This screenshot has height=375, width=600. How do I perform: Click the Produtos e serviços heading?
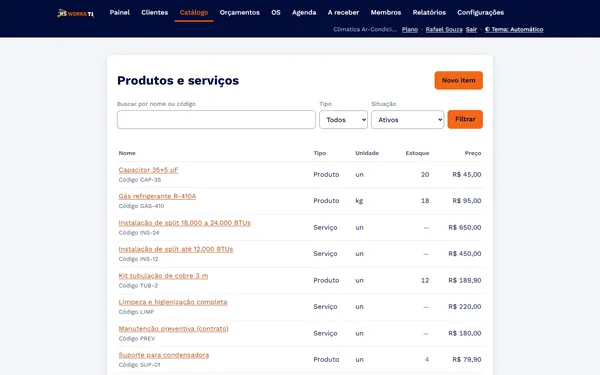pyautogui.click(x=178, y=80)
